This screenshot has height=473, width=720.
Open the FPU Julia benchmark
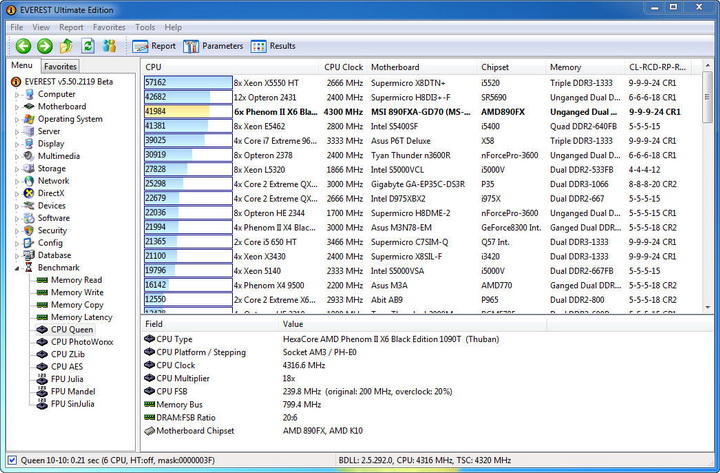[67, 379]
